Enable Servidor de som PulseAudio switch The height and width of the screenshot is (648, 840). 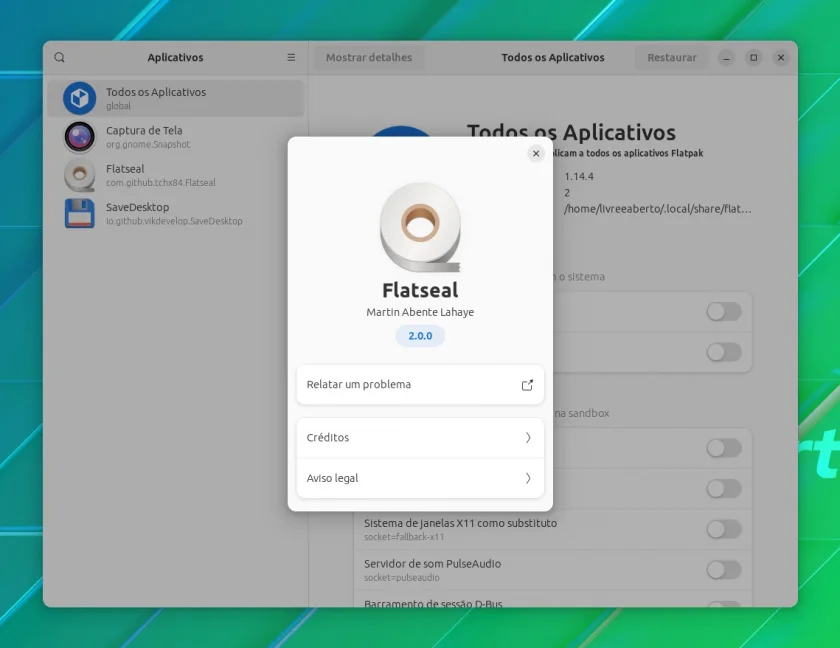[x=724, y=570]
